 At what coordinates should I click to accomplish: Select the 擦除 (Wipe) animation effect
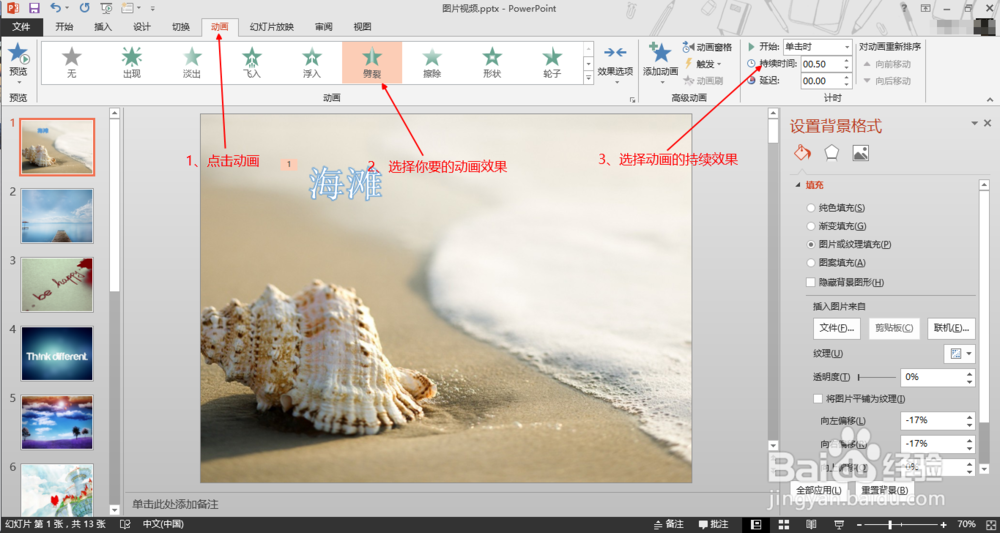pyautogui.click(x=432, y=62)
